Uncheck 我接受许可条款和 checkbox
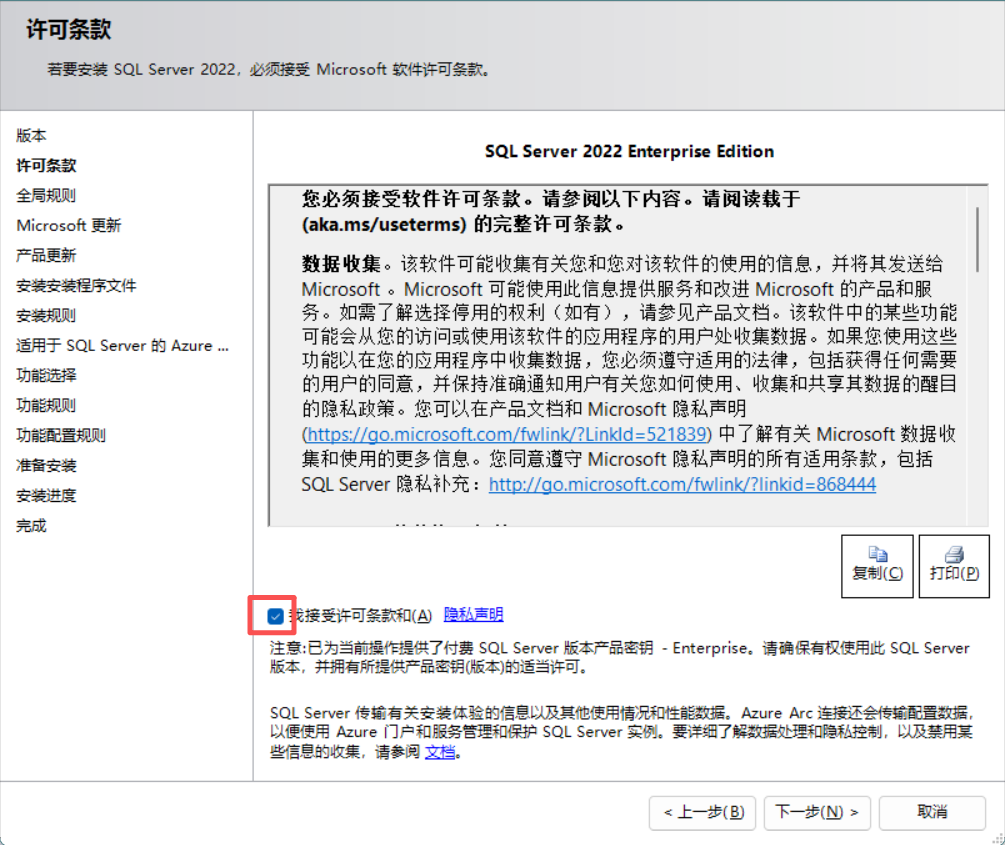The height and width of the screenshot is (845, 1005). [276, 616]
